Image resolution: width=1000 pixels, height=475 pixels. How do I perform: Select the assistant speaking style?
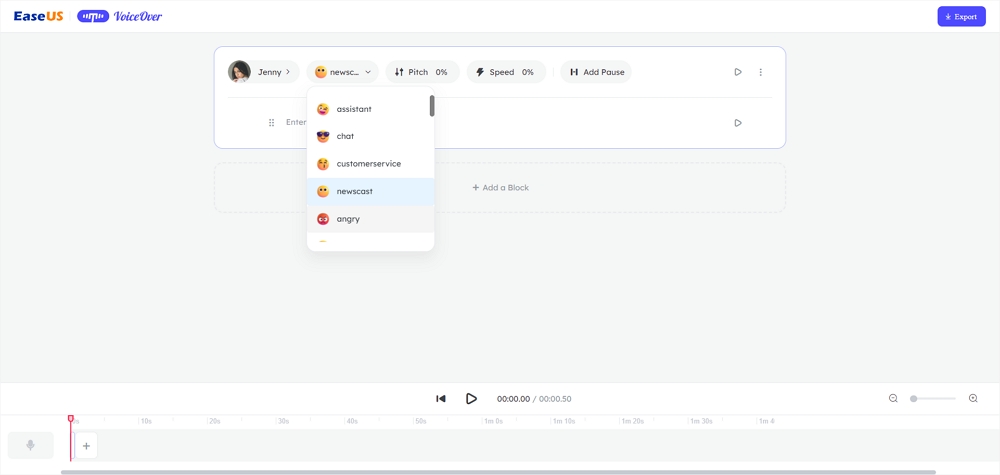point(354,109)
